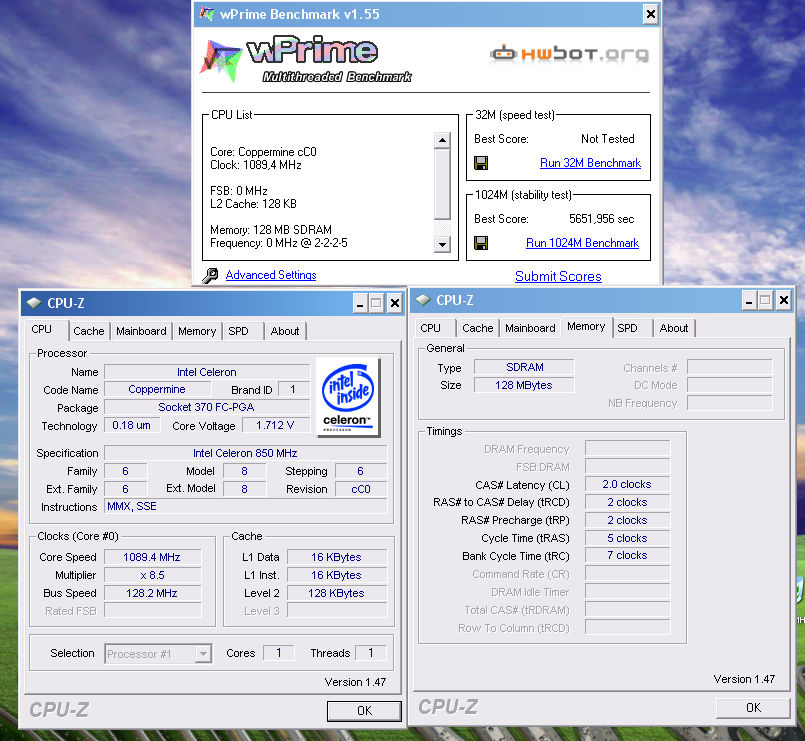
Task: Select SPD tab in left CPU-Z
Action: coord(238,331)
